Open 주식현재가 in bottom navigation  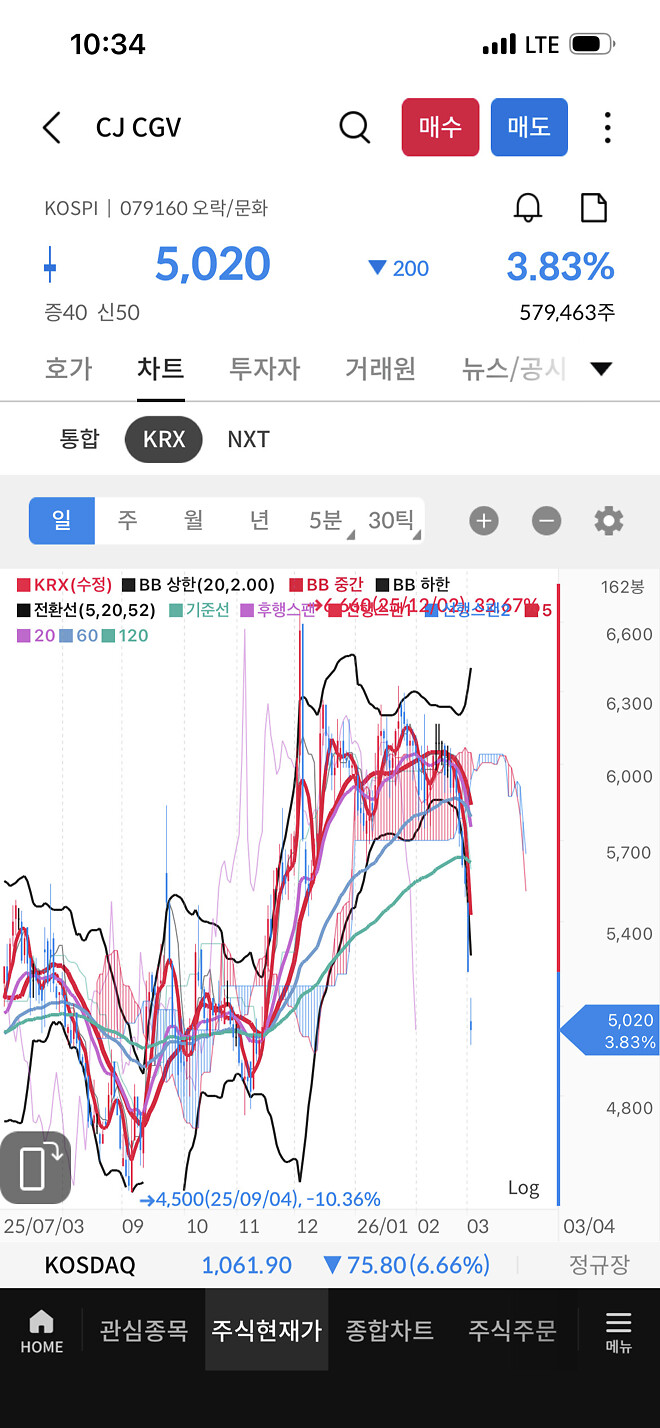(267, 1330)
